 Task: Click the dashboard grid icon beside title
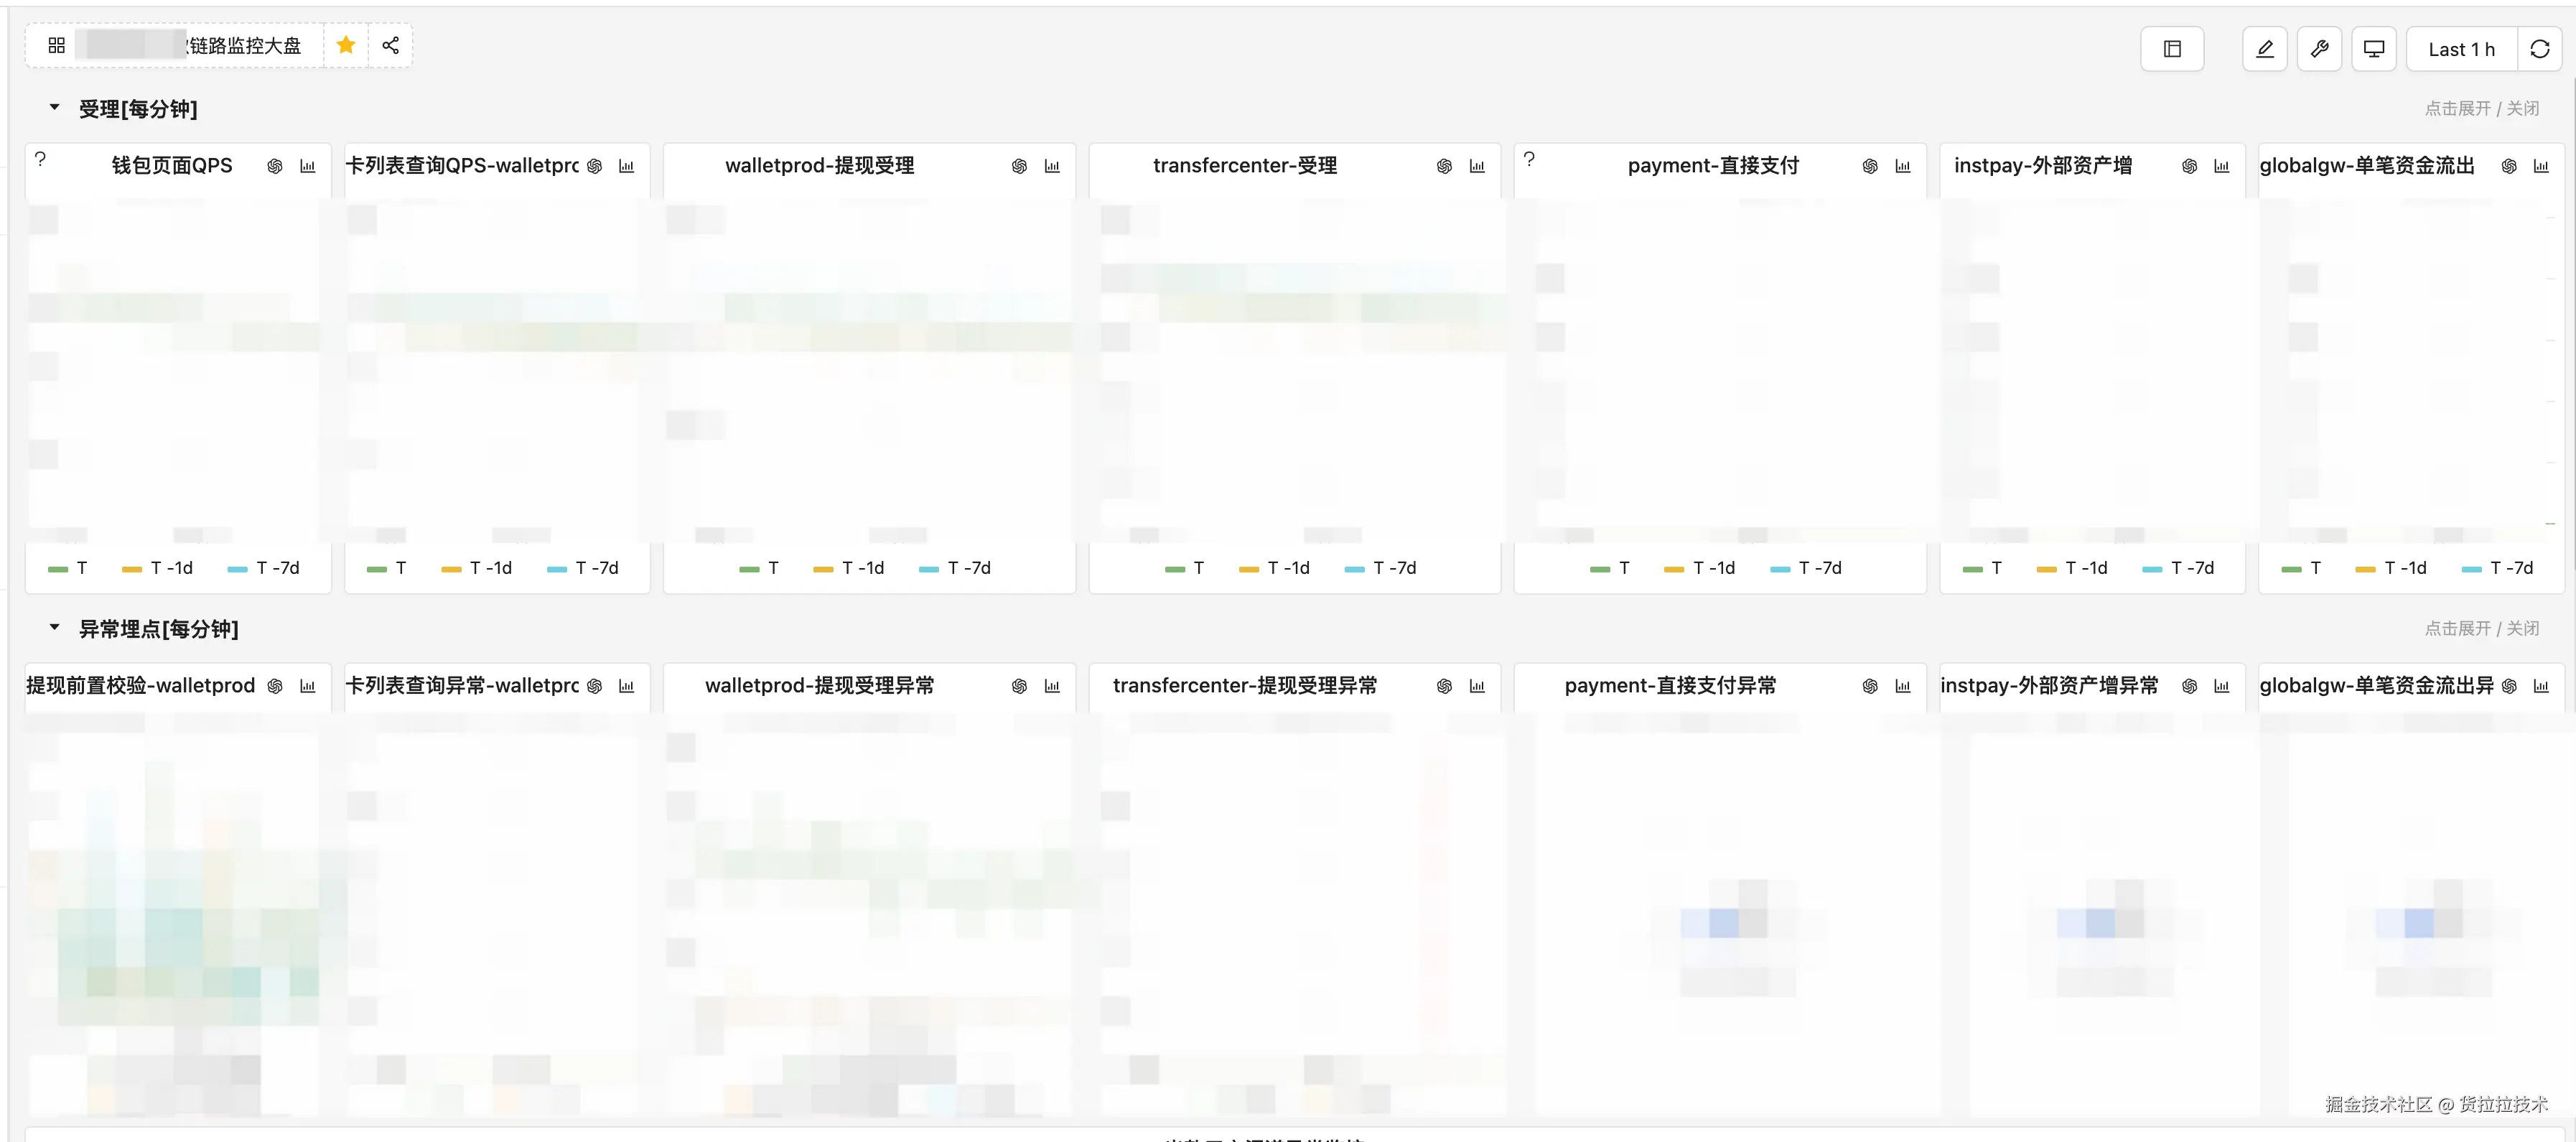tap(56, 45)
